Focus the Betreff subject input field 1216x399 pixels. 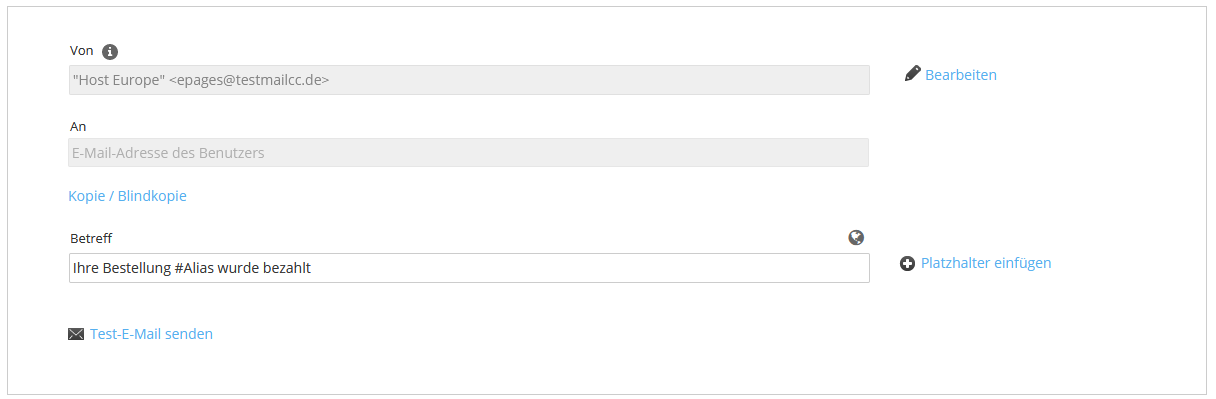(469, 268)
